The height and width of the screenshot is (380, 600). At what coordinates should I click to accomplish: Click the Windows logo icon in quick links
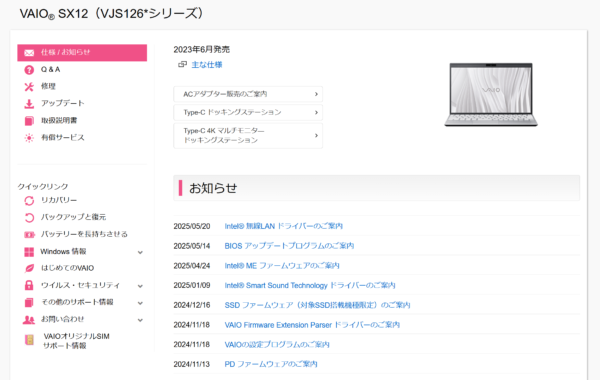pyautogui.click(x=29, y=252)
